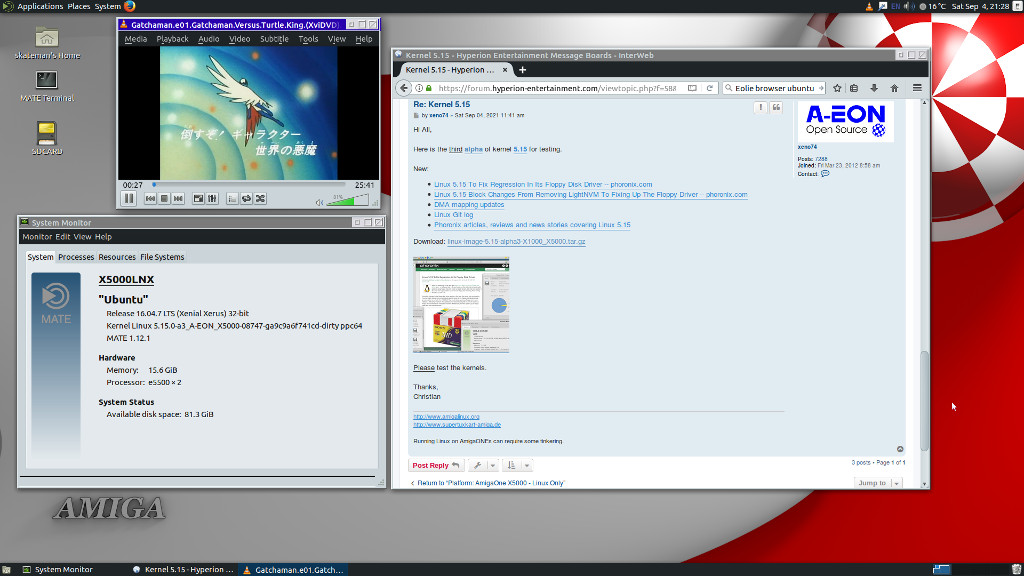Screen dimensions: 1024x576
Task: Expand the topic tools wrench dropdown
Action: click(x=484, y=466)
